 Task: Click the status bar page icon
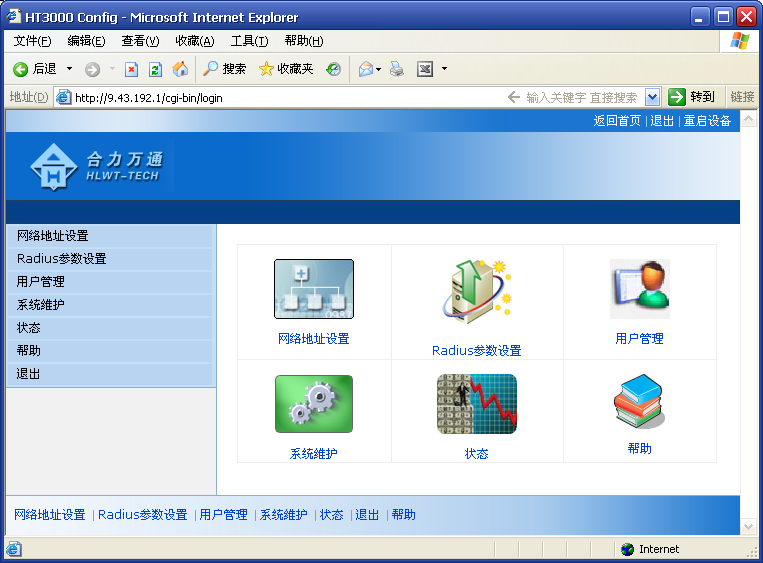[14, 549]
